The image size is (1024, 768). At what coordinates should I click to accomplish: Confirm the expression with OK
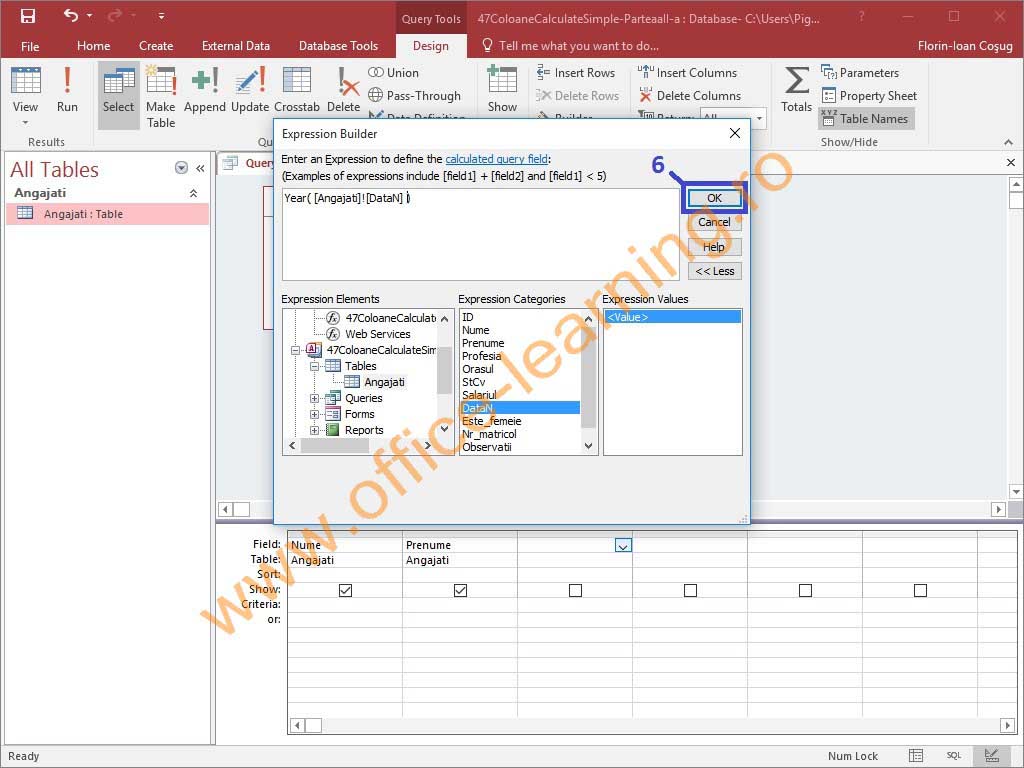click(x=714, y=198)
